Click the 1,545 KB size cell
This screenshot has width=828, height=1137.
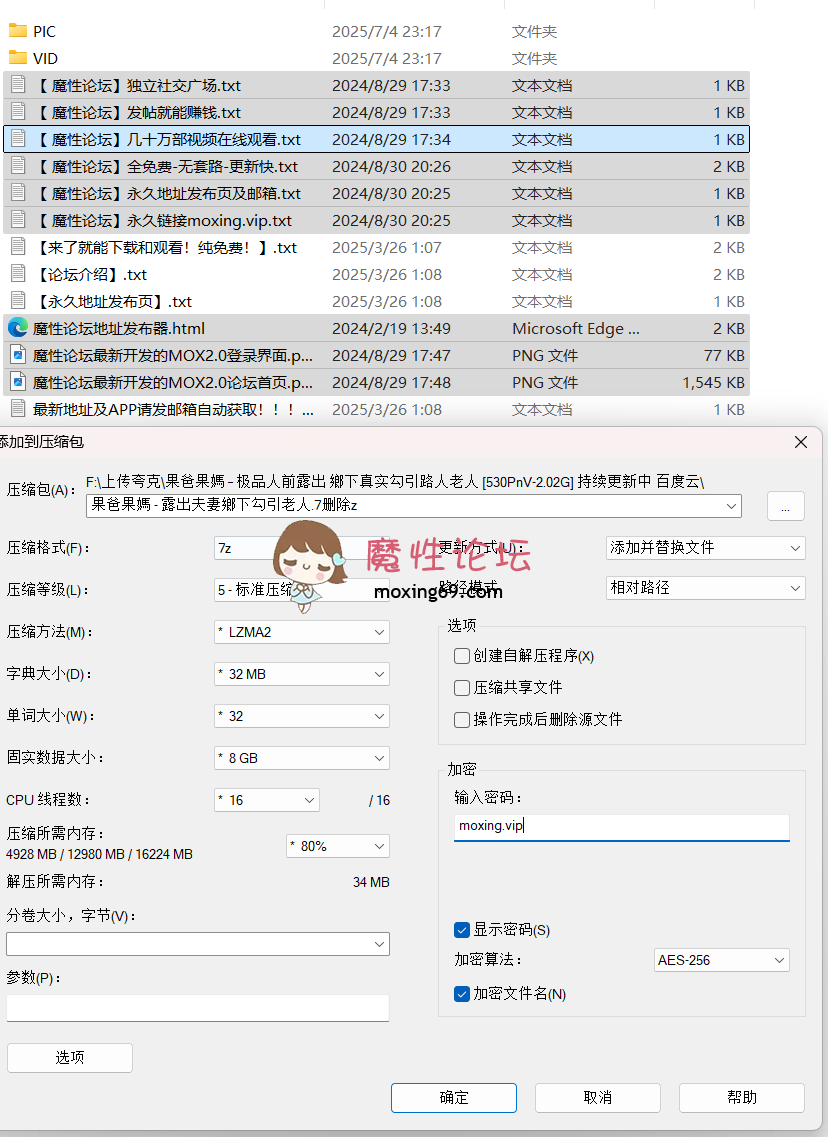[713, 382]
